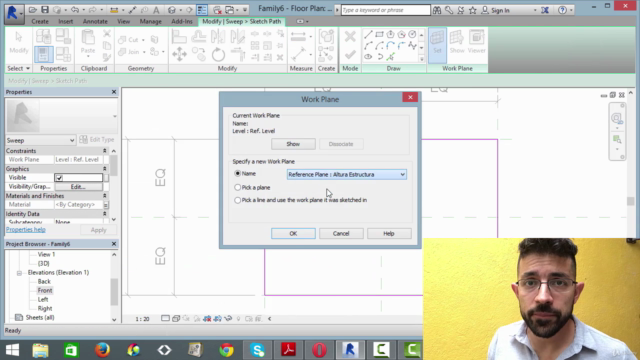Select the Back elevation in Project Browser

coord(44,282)
